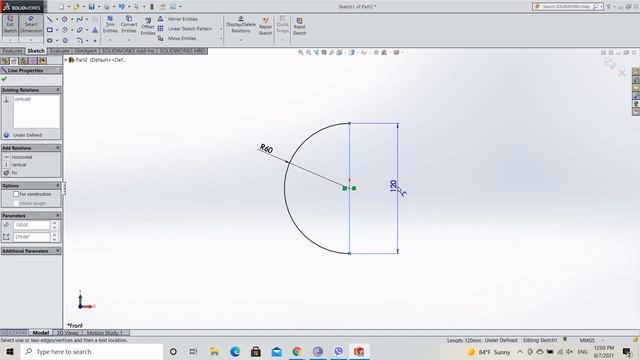
Task: Collapse the Add Relations section
Action: coord(58,148)
